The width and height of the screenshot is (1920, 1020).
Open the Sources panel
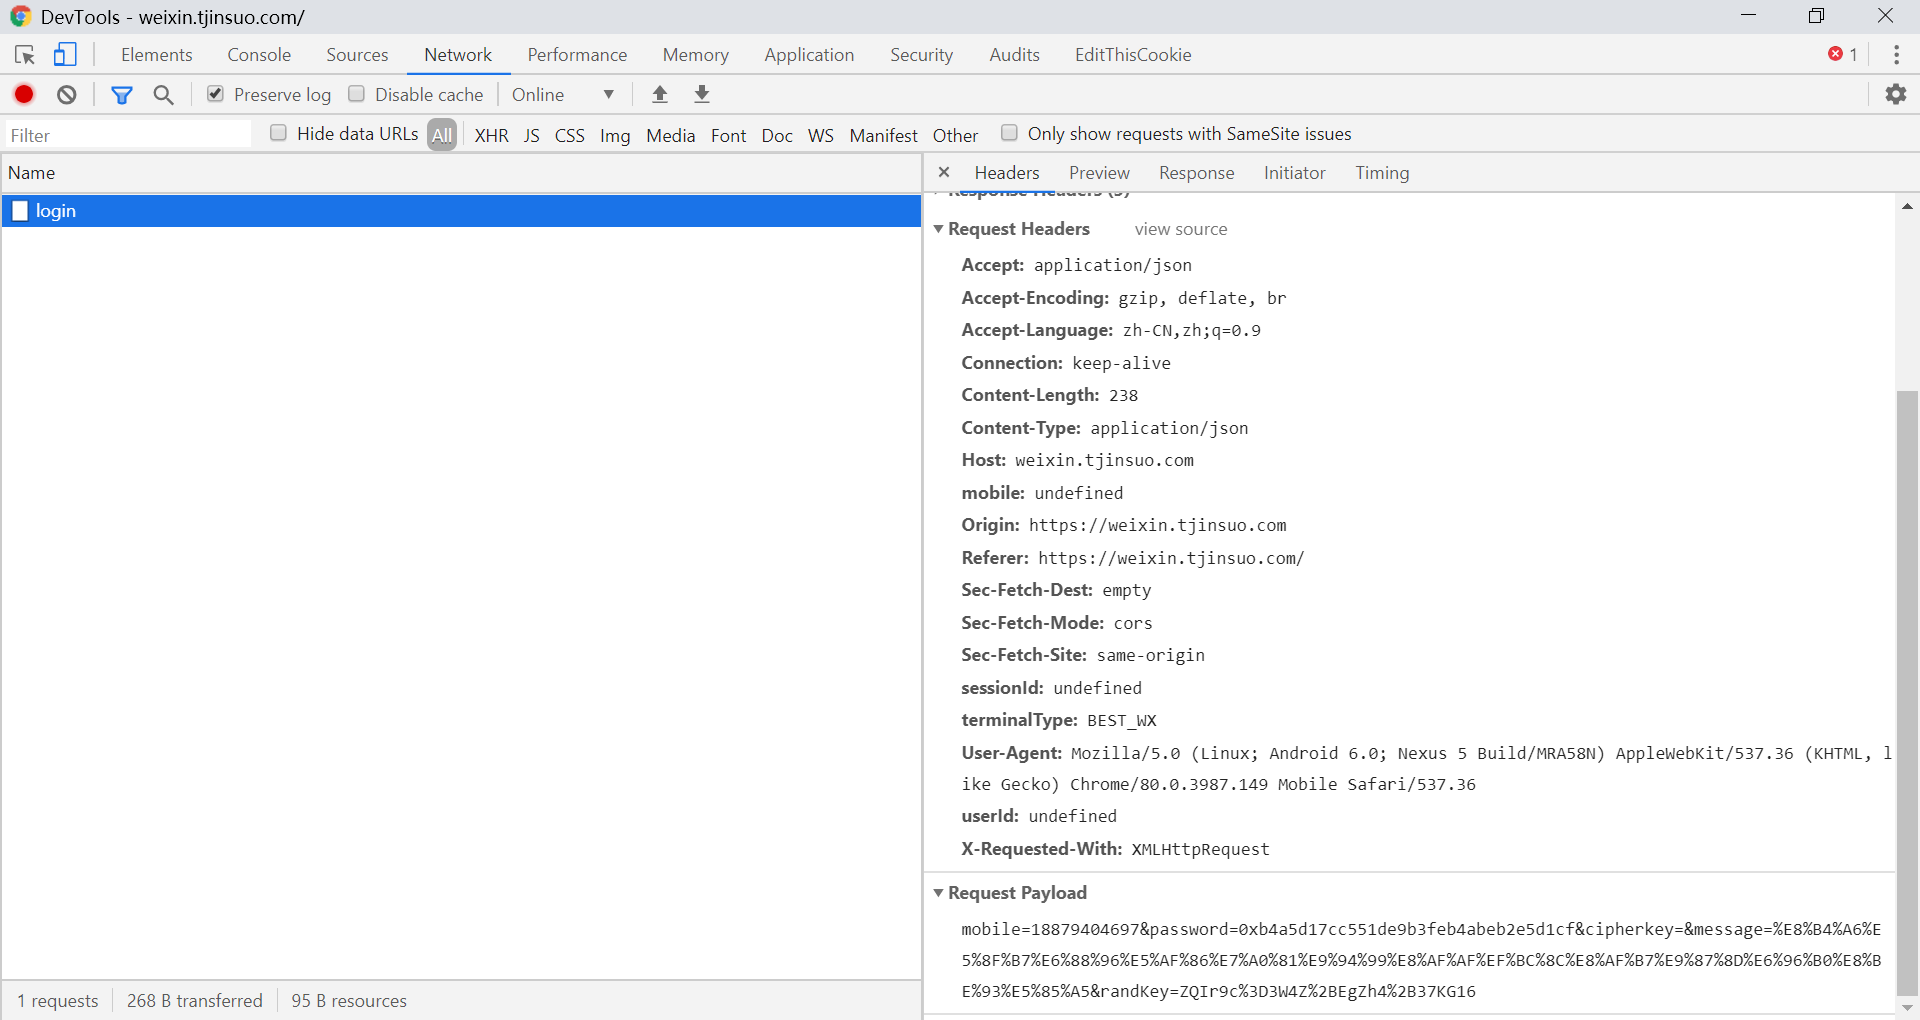click(x=357, y=55)
